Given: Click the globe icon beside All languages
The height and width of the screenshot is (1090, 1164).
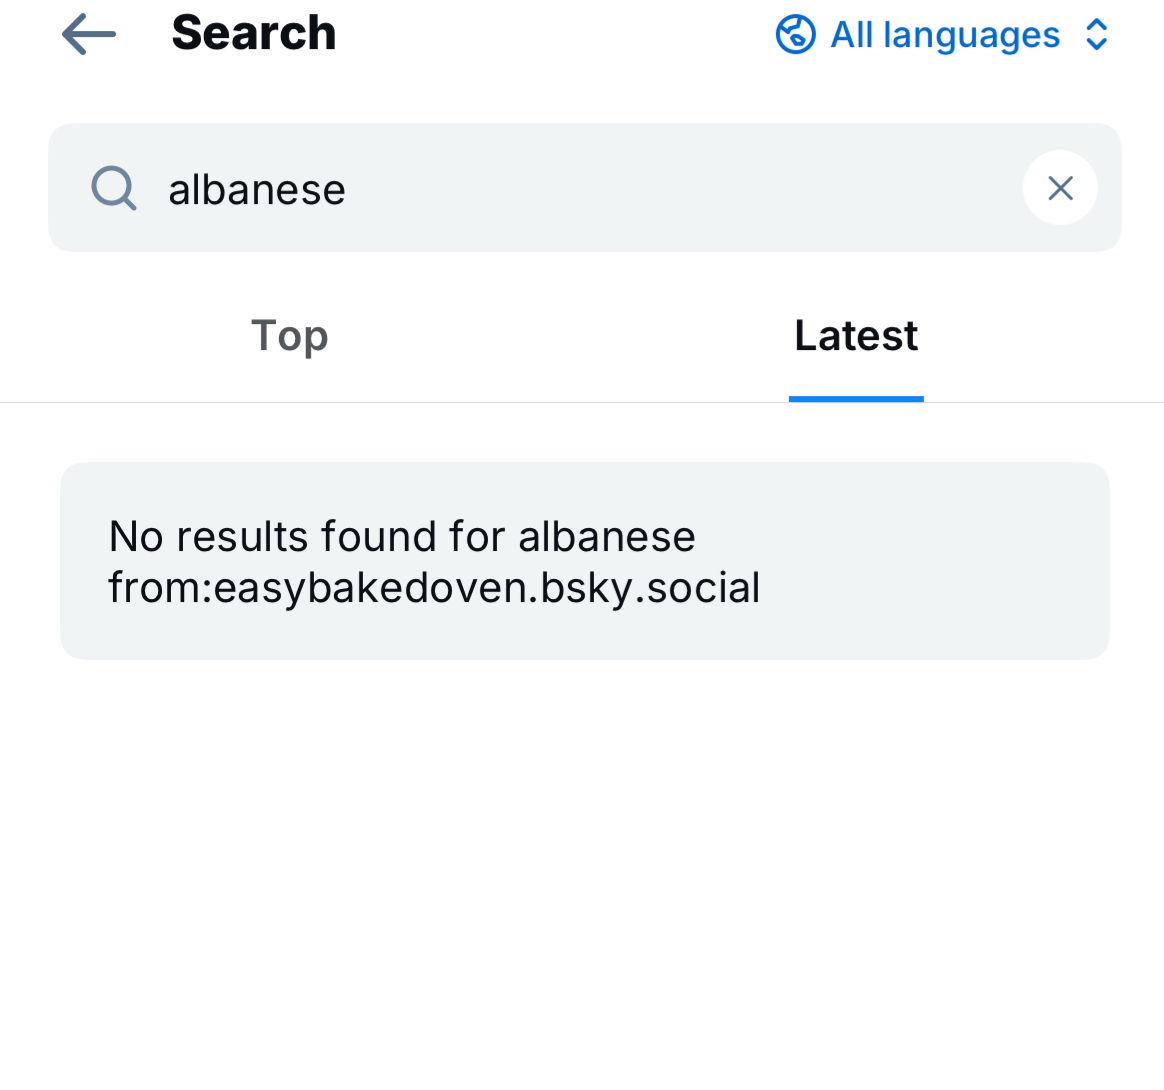Looking at the screenshot, I should pyautogui.click(x=796, y=35).
